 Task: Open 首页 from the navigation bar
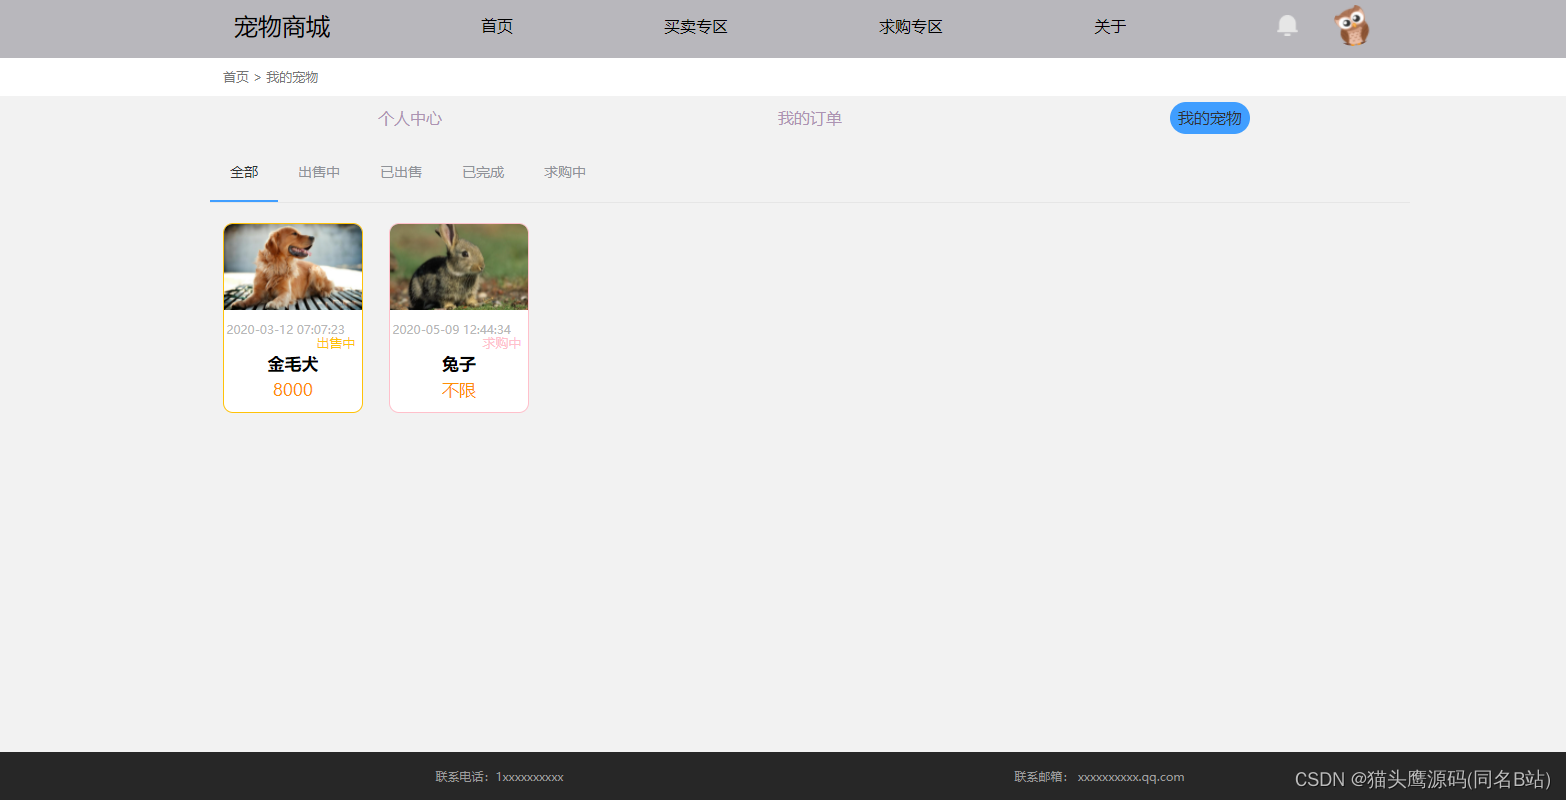tap(496, 27)
